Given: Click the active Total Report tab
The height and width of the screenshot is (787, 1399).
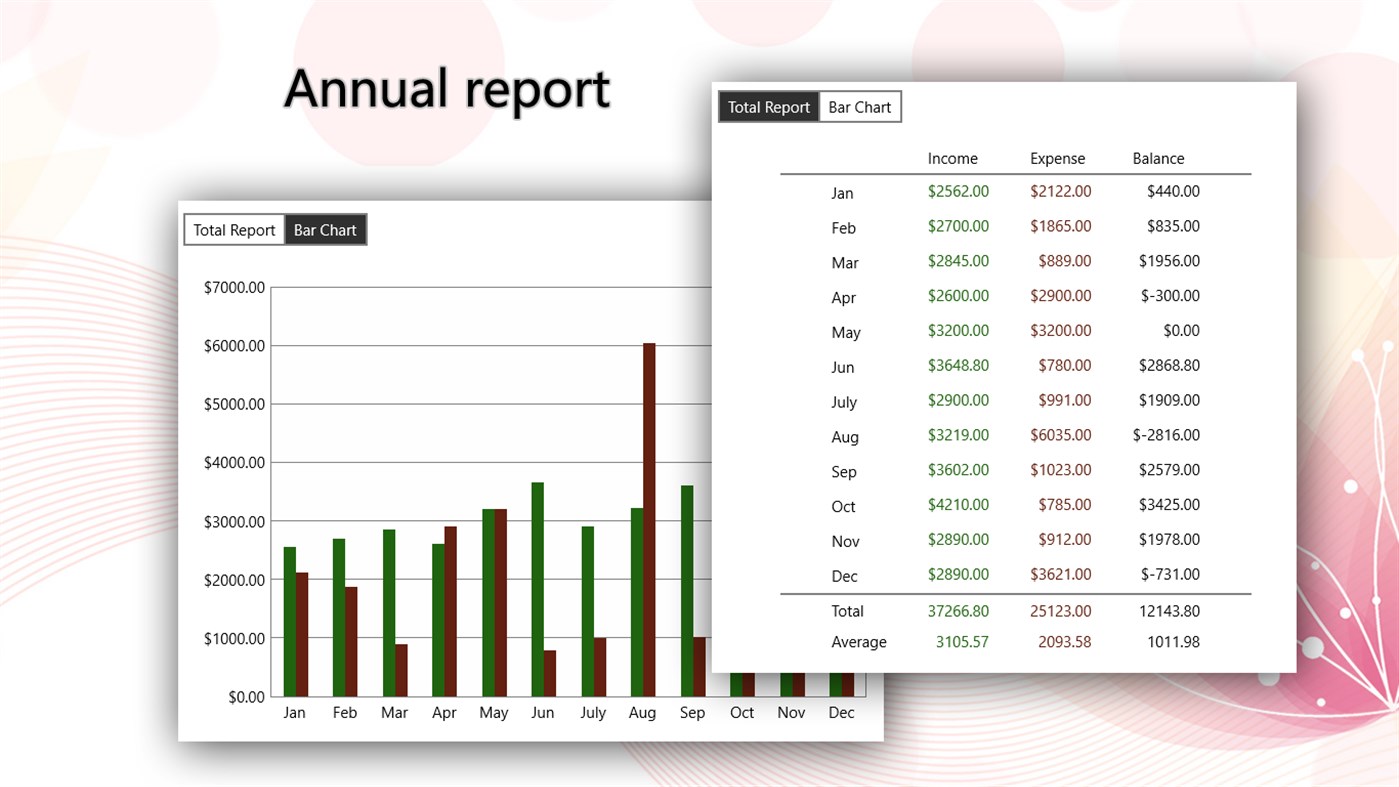Looking at the screenshot, I should 768,106.
